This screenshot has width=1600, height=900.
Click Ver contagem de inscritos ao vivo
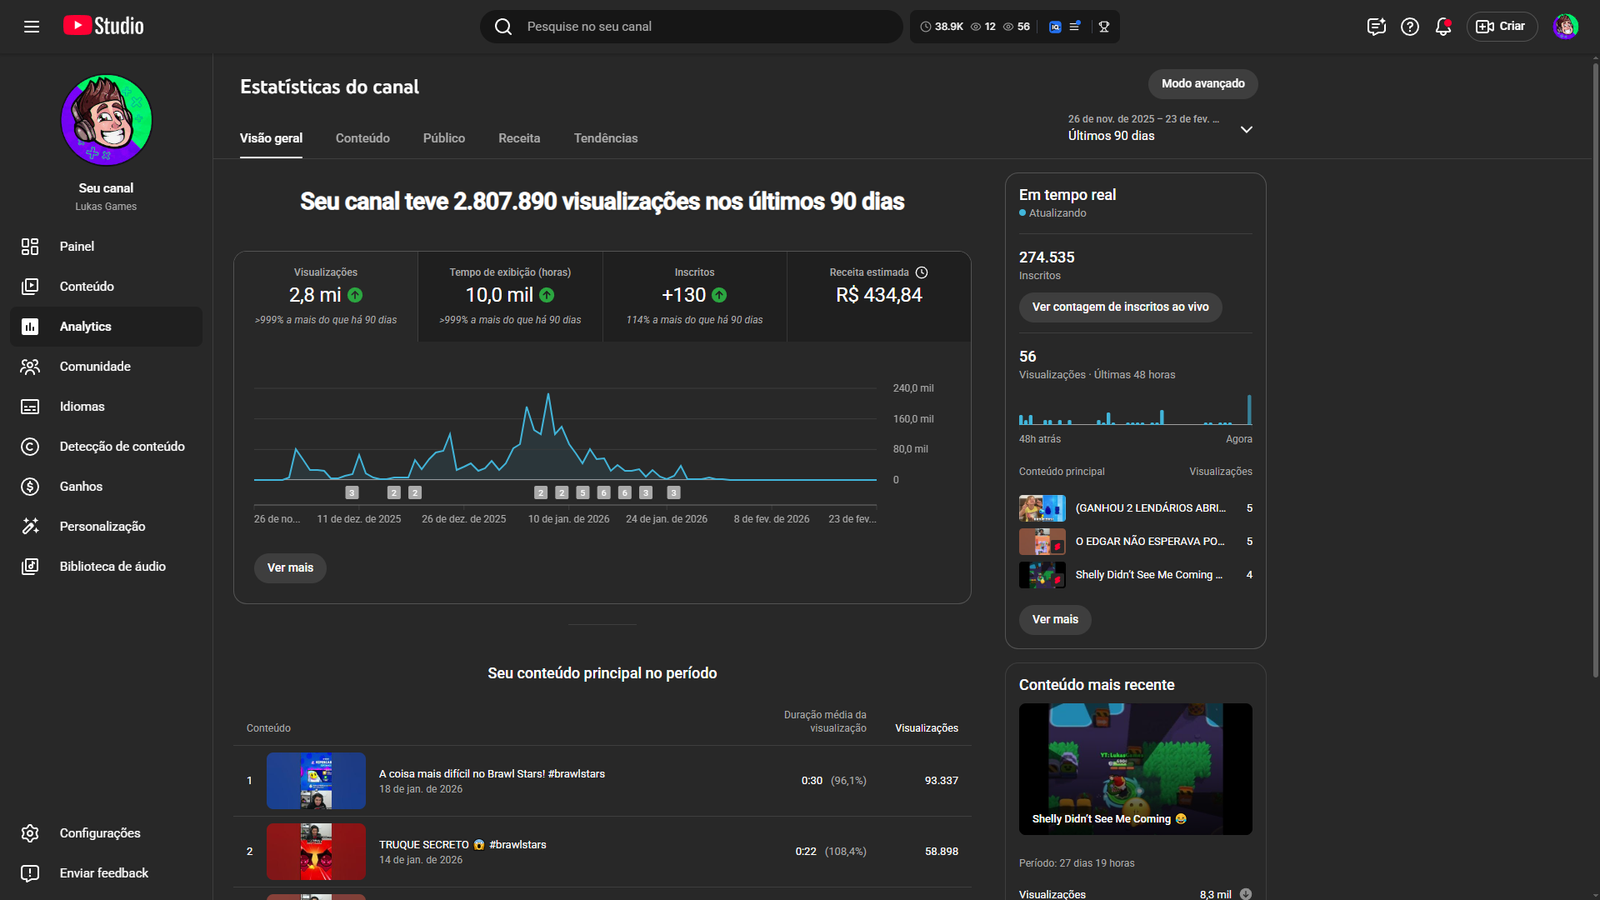pyautogui.click(x=1120, y=307)
